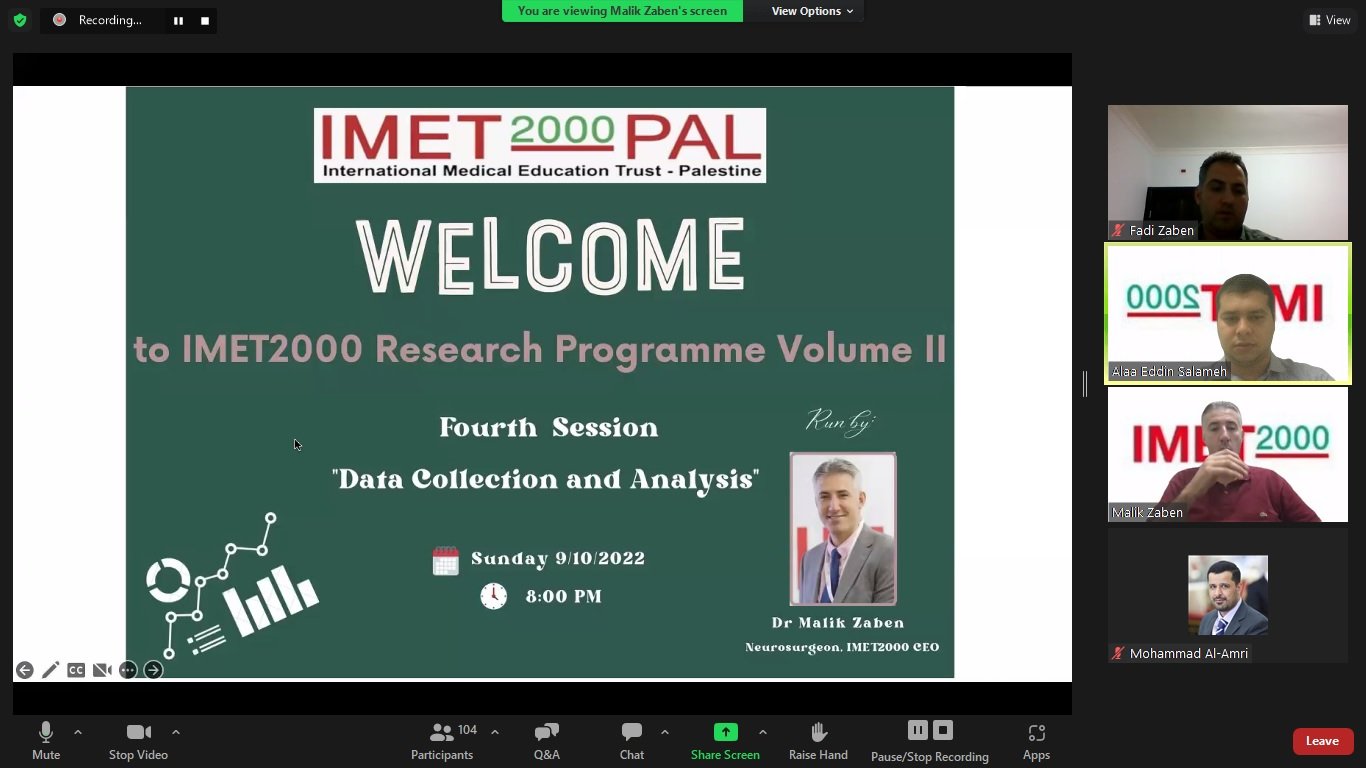Expand audio options arrow beside Mute
This screenshot has height=768, width=1366.
tap(78, 732)
